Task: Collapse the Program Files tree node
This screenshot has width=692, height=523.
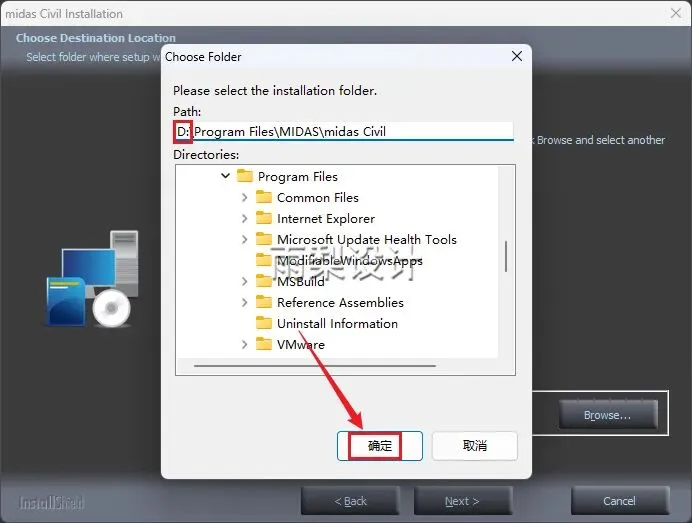Action: pos(226,176)
